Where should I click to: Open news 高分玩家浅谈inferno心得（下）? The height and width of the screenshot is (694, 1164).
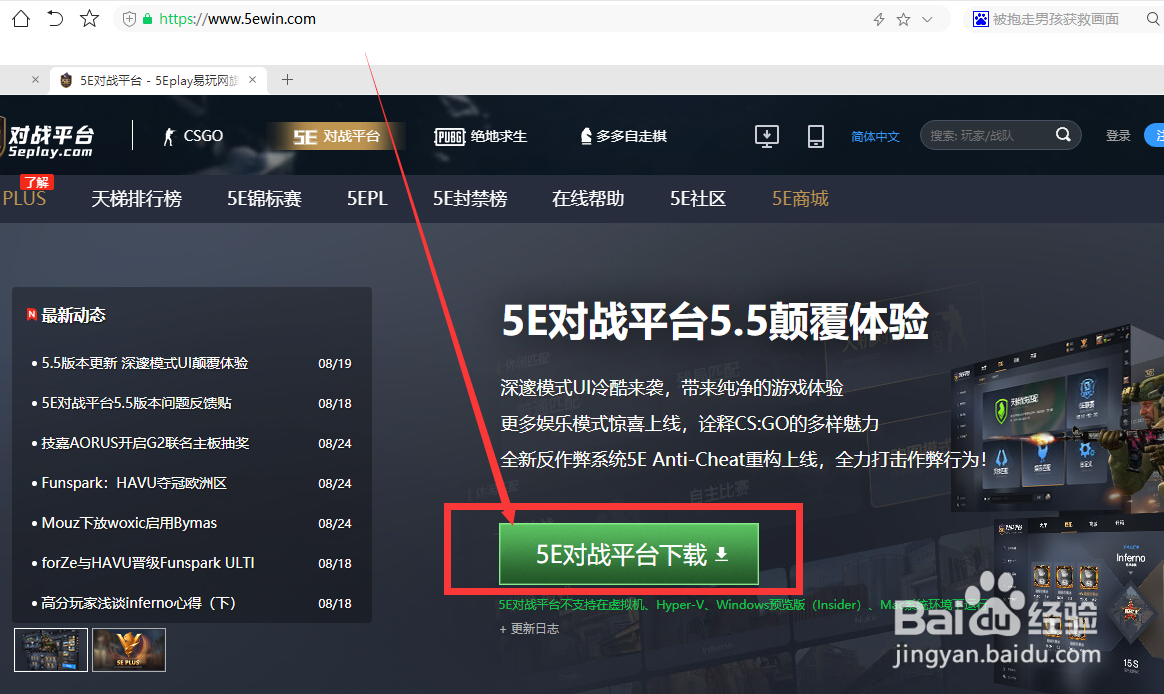pyautogui.click(x=139, y=603)
